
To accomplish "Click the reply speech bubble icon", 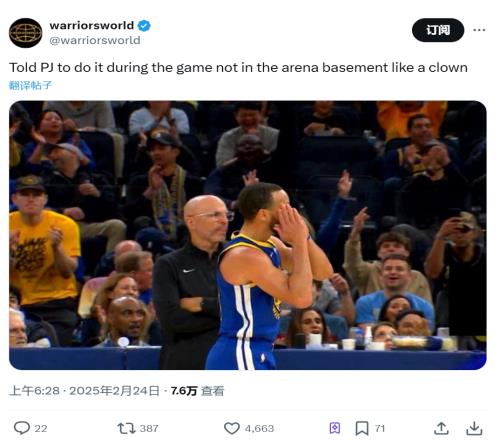I will pos(22,428).
